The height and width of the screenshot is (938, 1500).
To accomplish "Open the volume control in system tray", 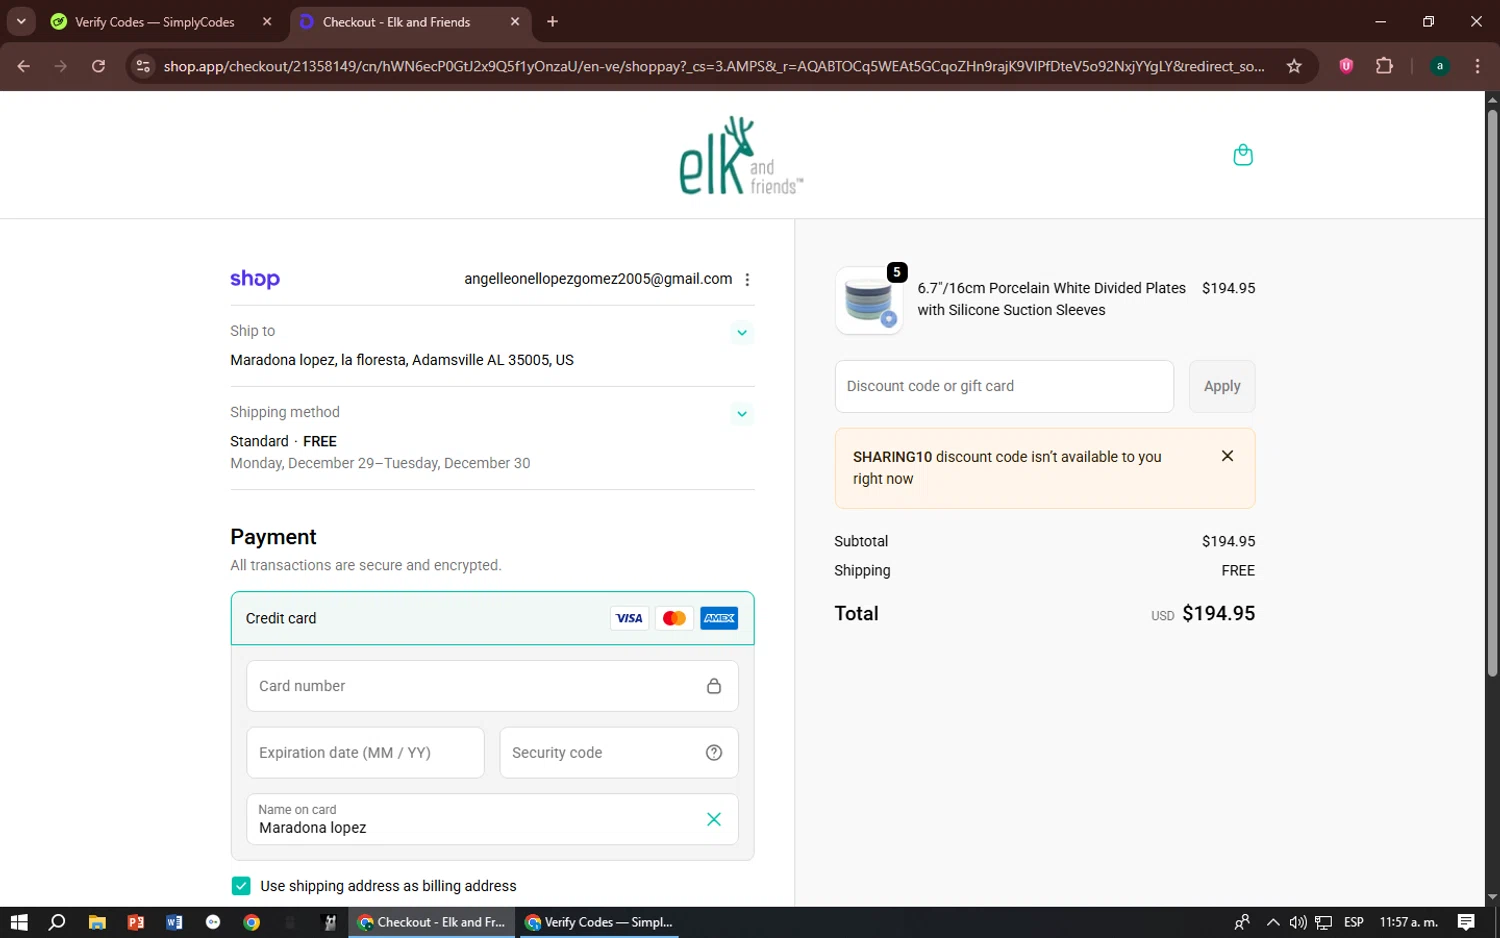I will pyautogui.click(x=1298, y=922).
